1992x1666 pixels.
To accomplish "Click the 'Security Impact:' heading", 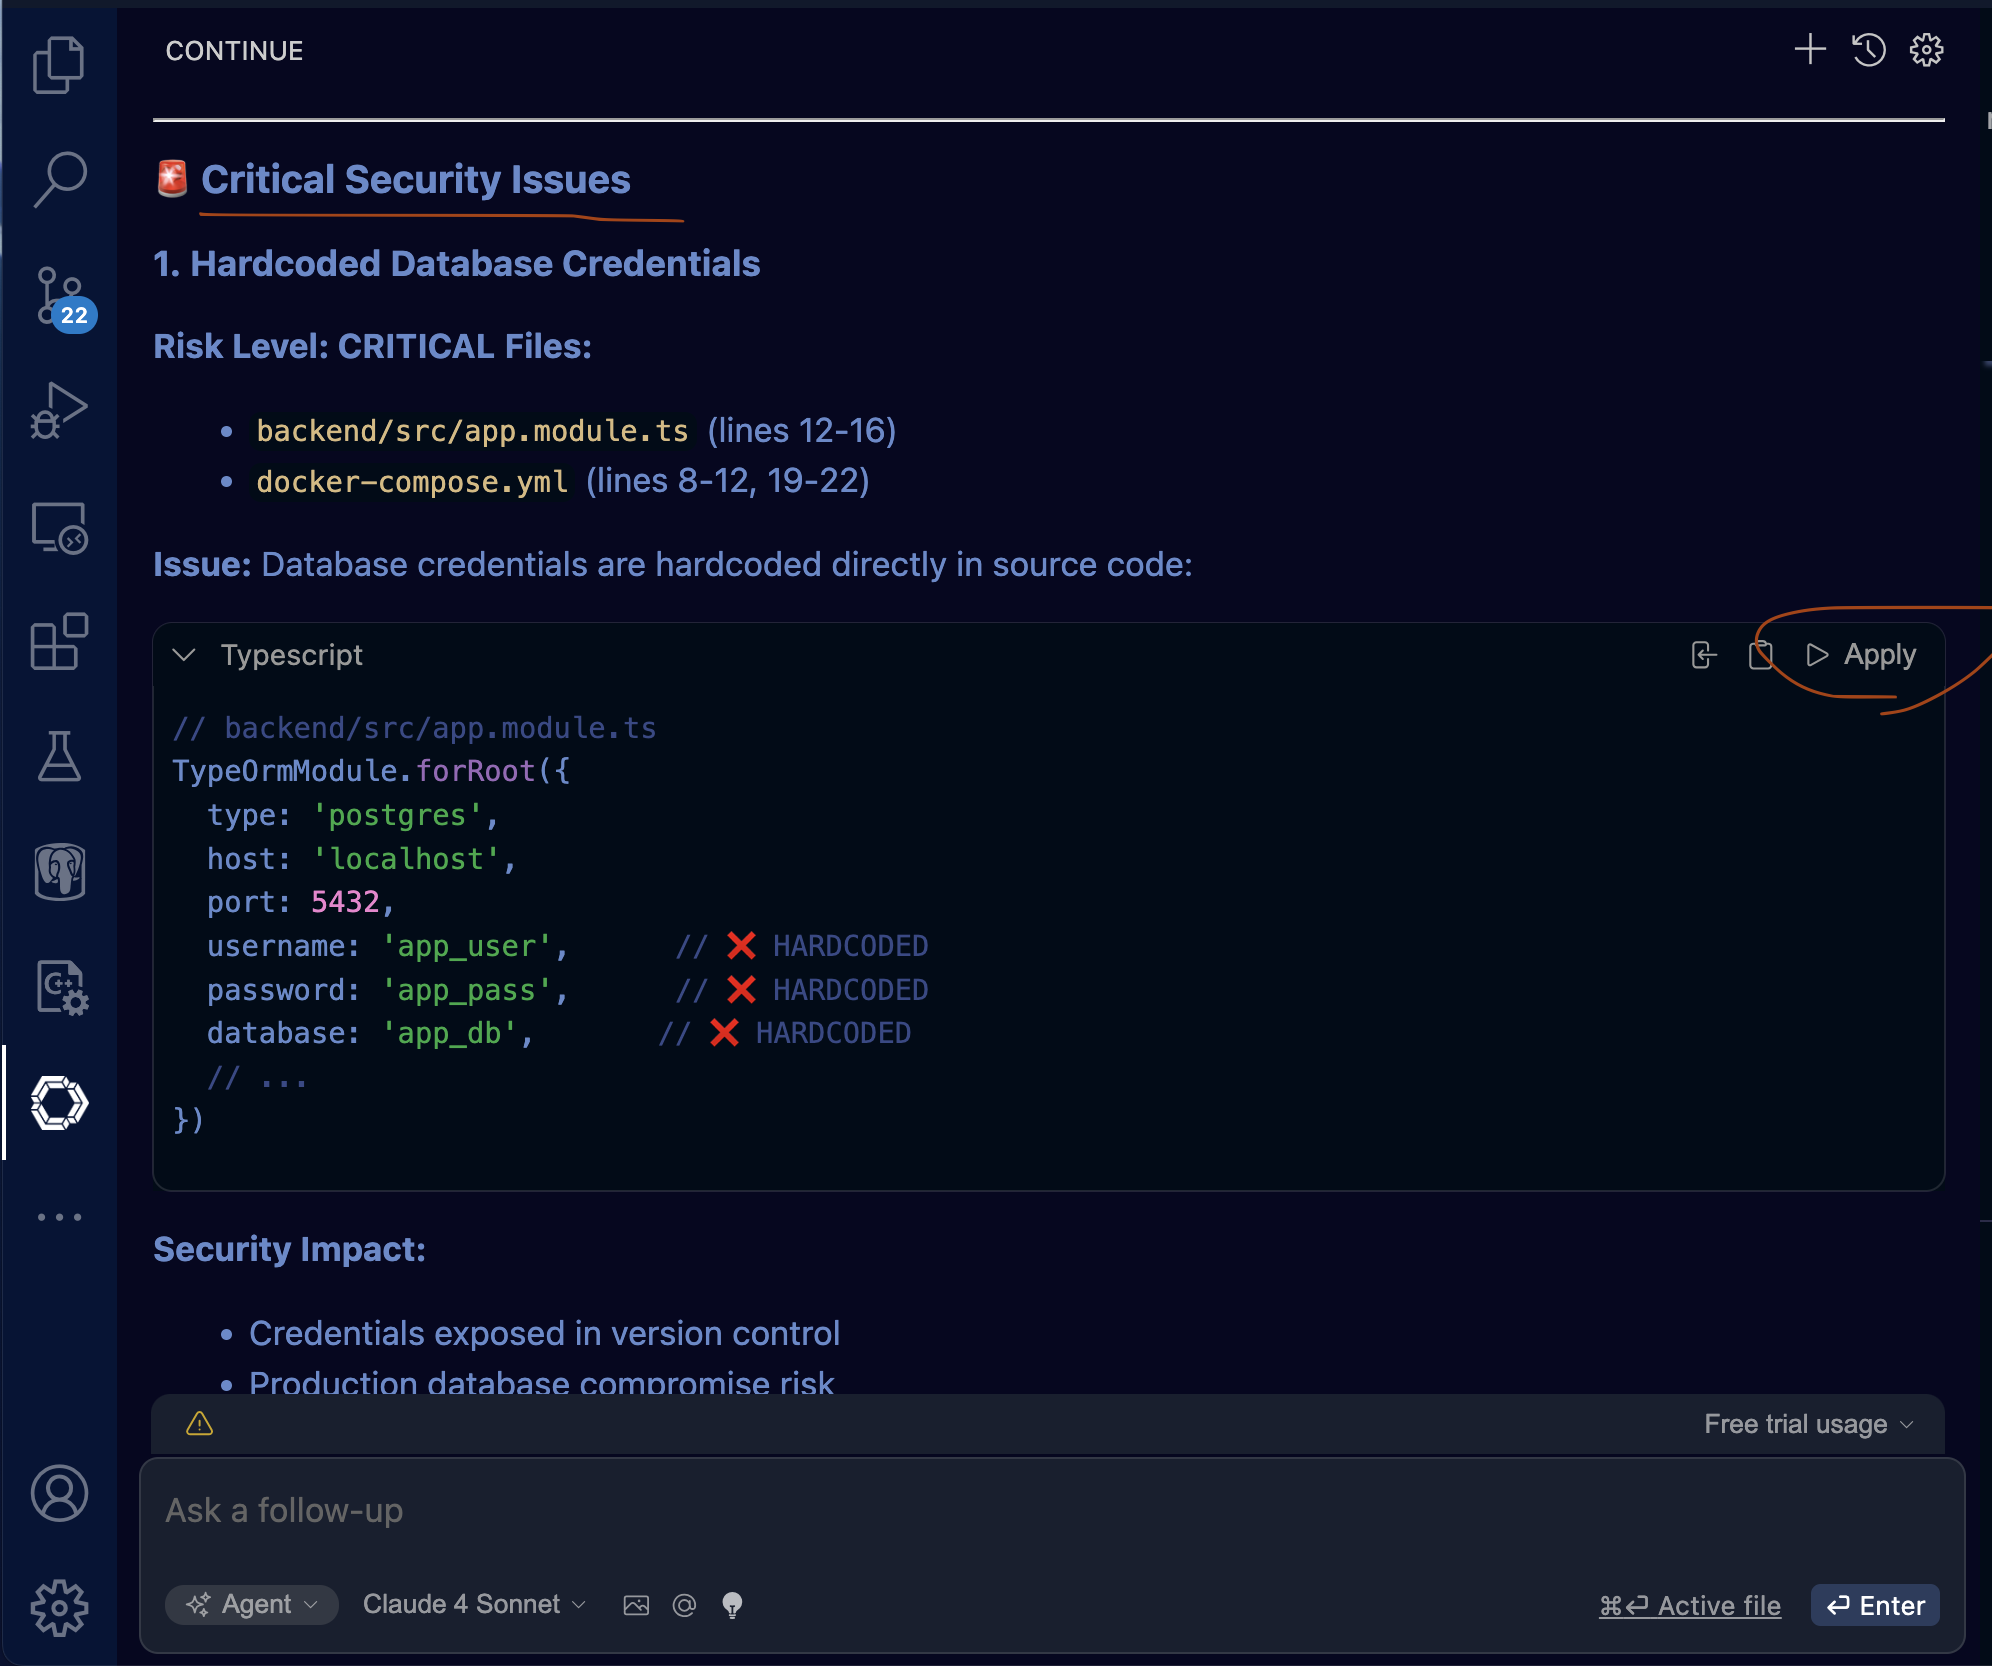I will point(289,1250).
